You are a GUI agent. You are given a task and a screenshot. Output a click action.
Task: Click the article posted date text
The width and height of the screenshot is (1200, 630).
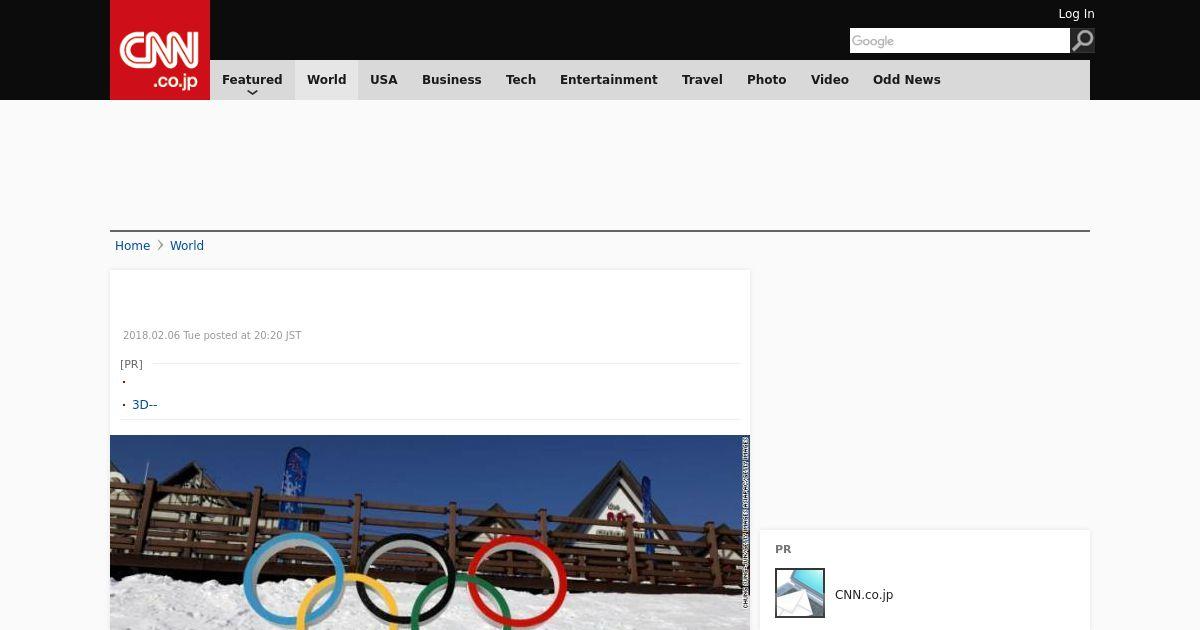click(212, 336)
